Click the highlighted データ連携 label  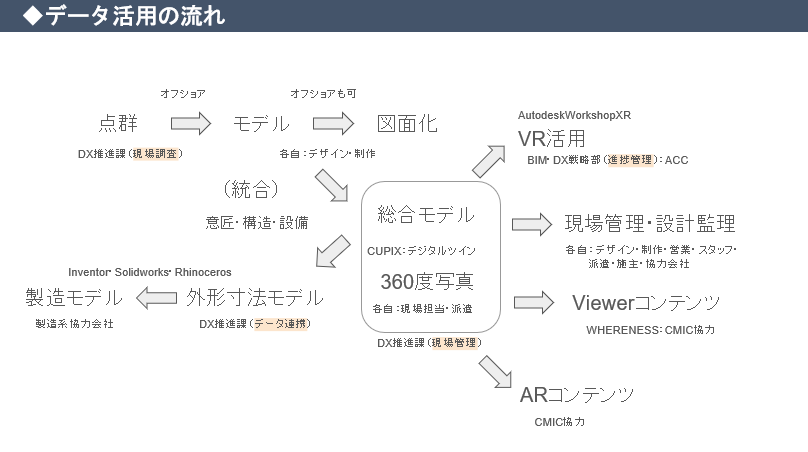pyautogui.click(x=280, y=324)
